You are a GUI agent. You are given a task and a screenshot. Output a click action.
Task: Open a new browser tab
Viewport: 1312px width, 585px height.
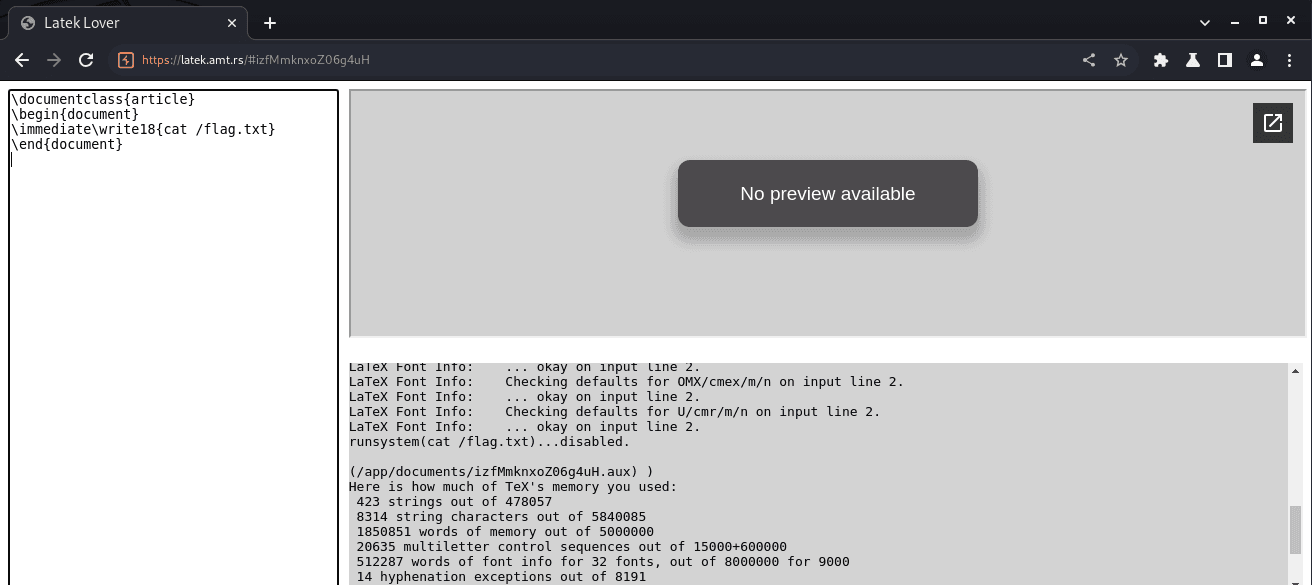tap(269, 23)
